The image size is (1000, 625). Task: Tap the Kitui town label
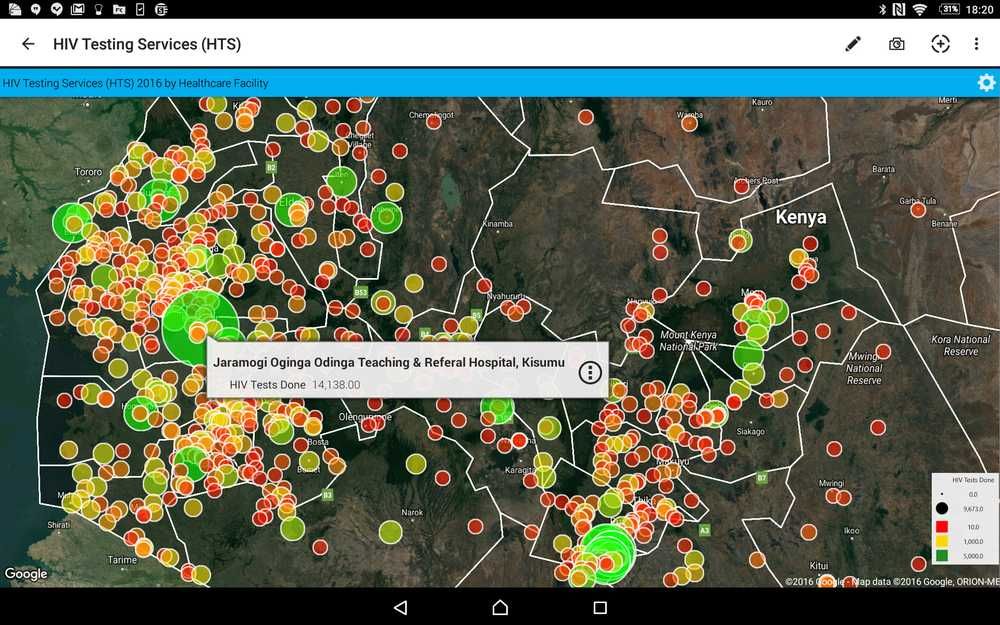[819, 566]
